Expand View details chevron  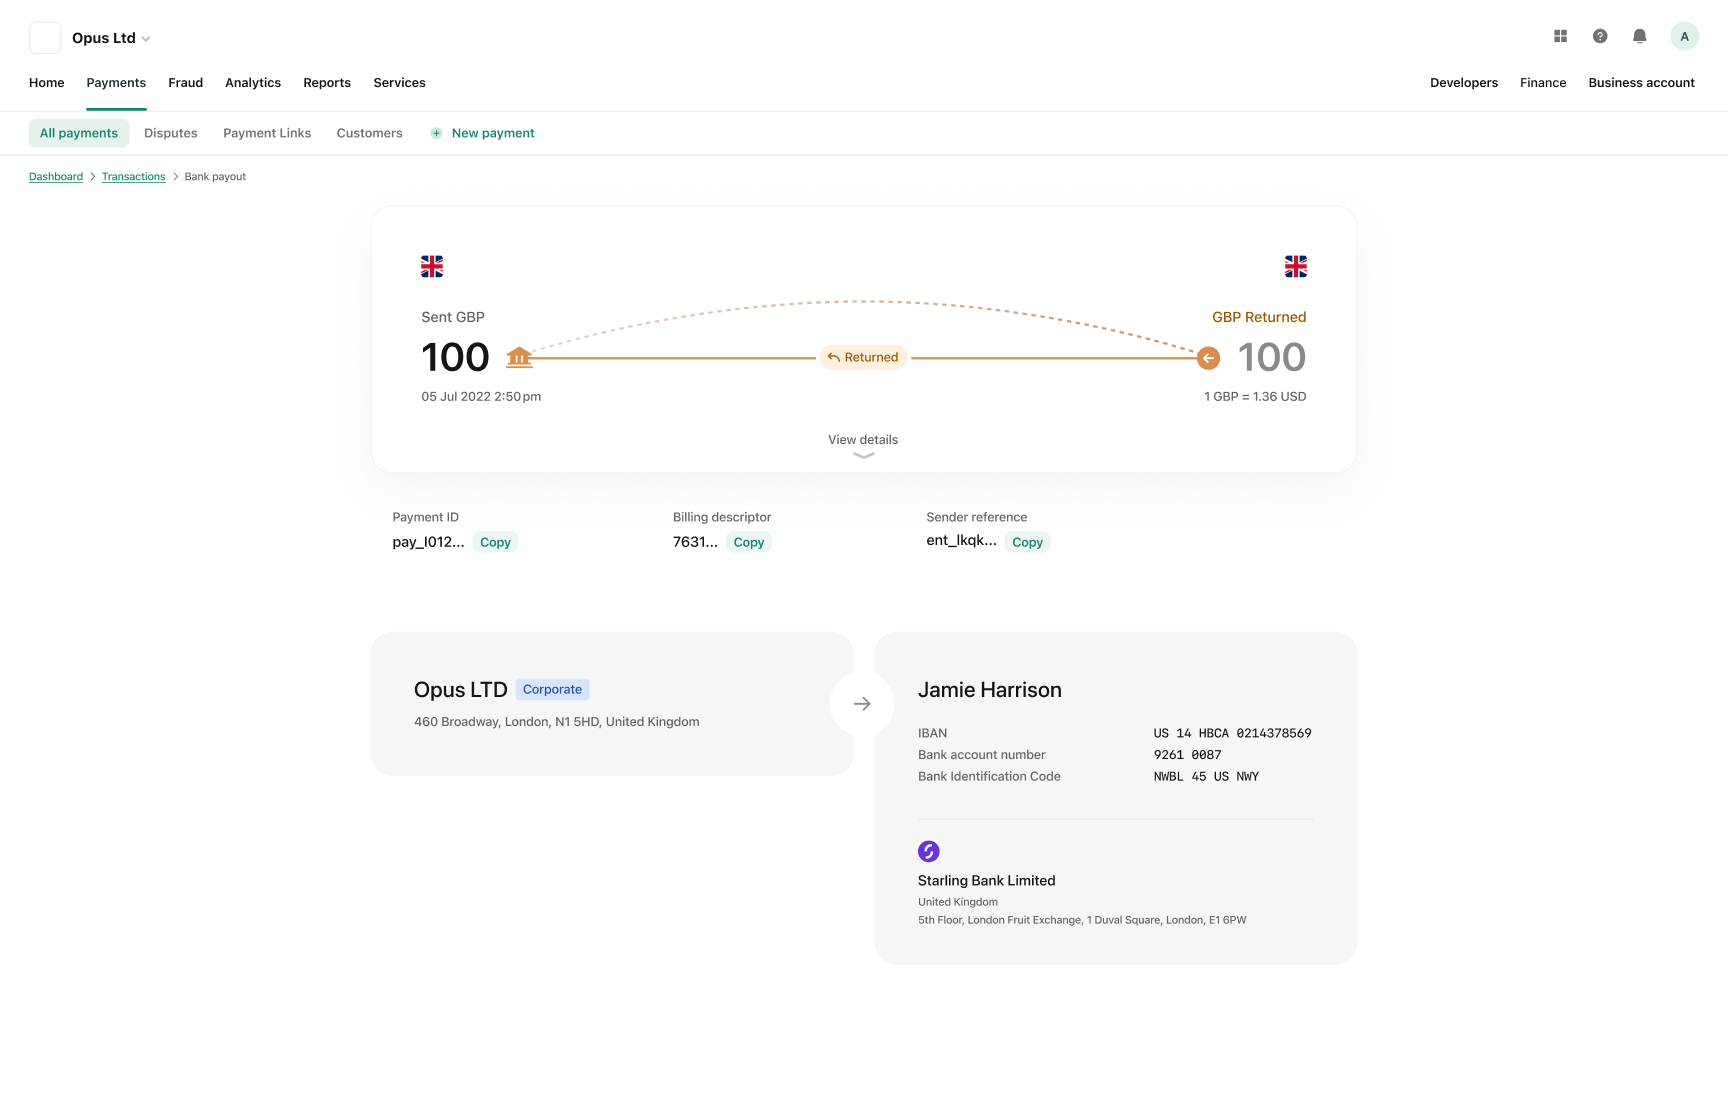point(864,455)
